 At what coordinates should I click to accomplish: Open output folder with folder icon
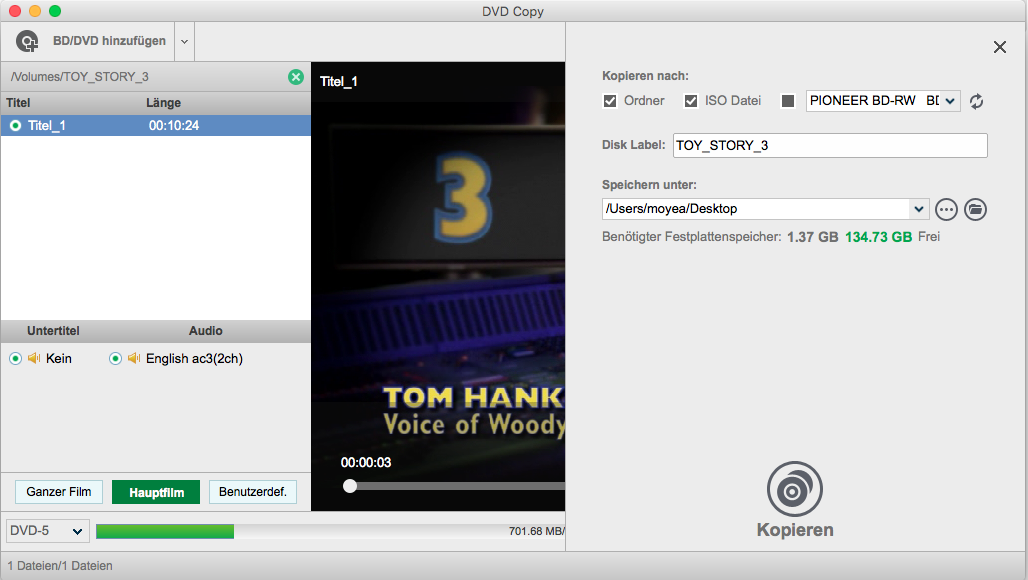pyautogui.click(x=975, y=209)
